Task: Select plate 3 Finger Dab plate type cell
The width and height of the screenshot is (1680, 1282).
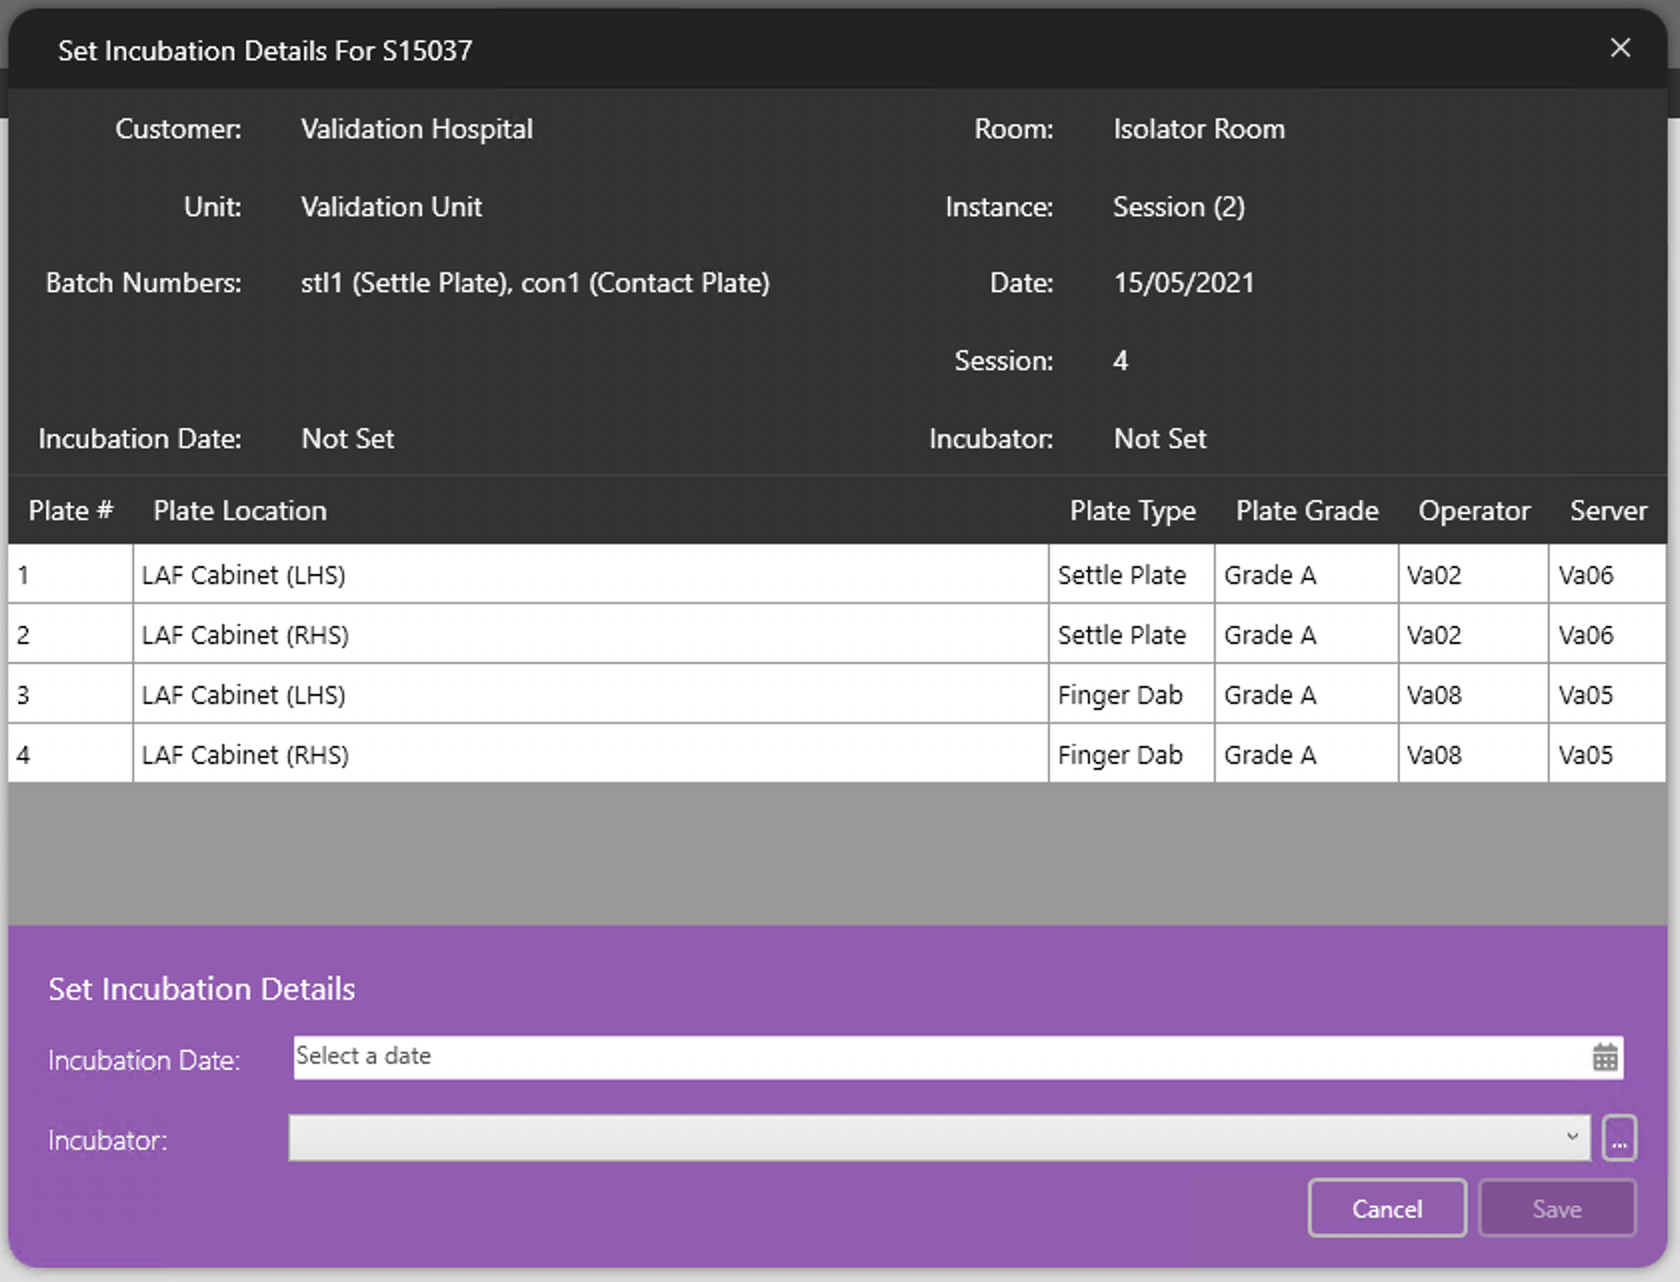Action: click(x=1120, y=695)
